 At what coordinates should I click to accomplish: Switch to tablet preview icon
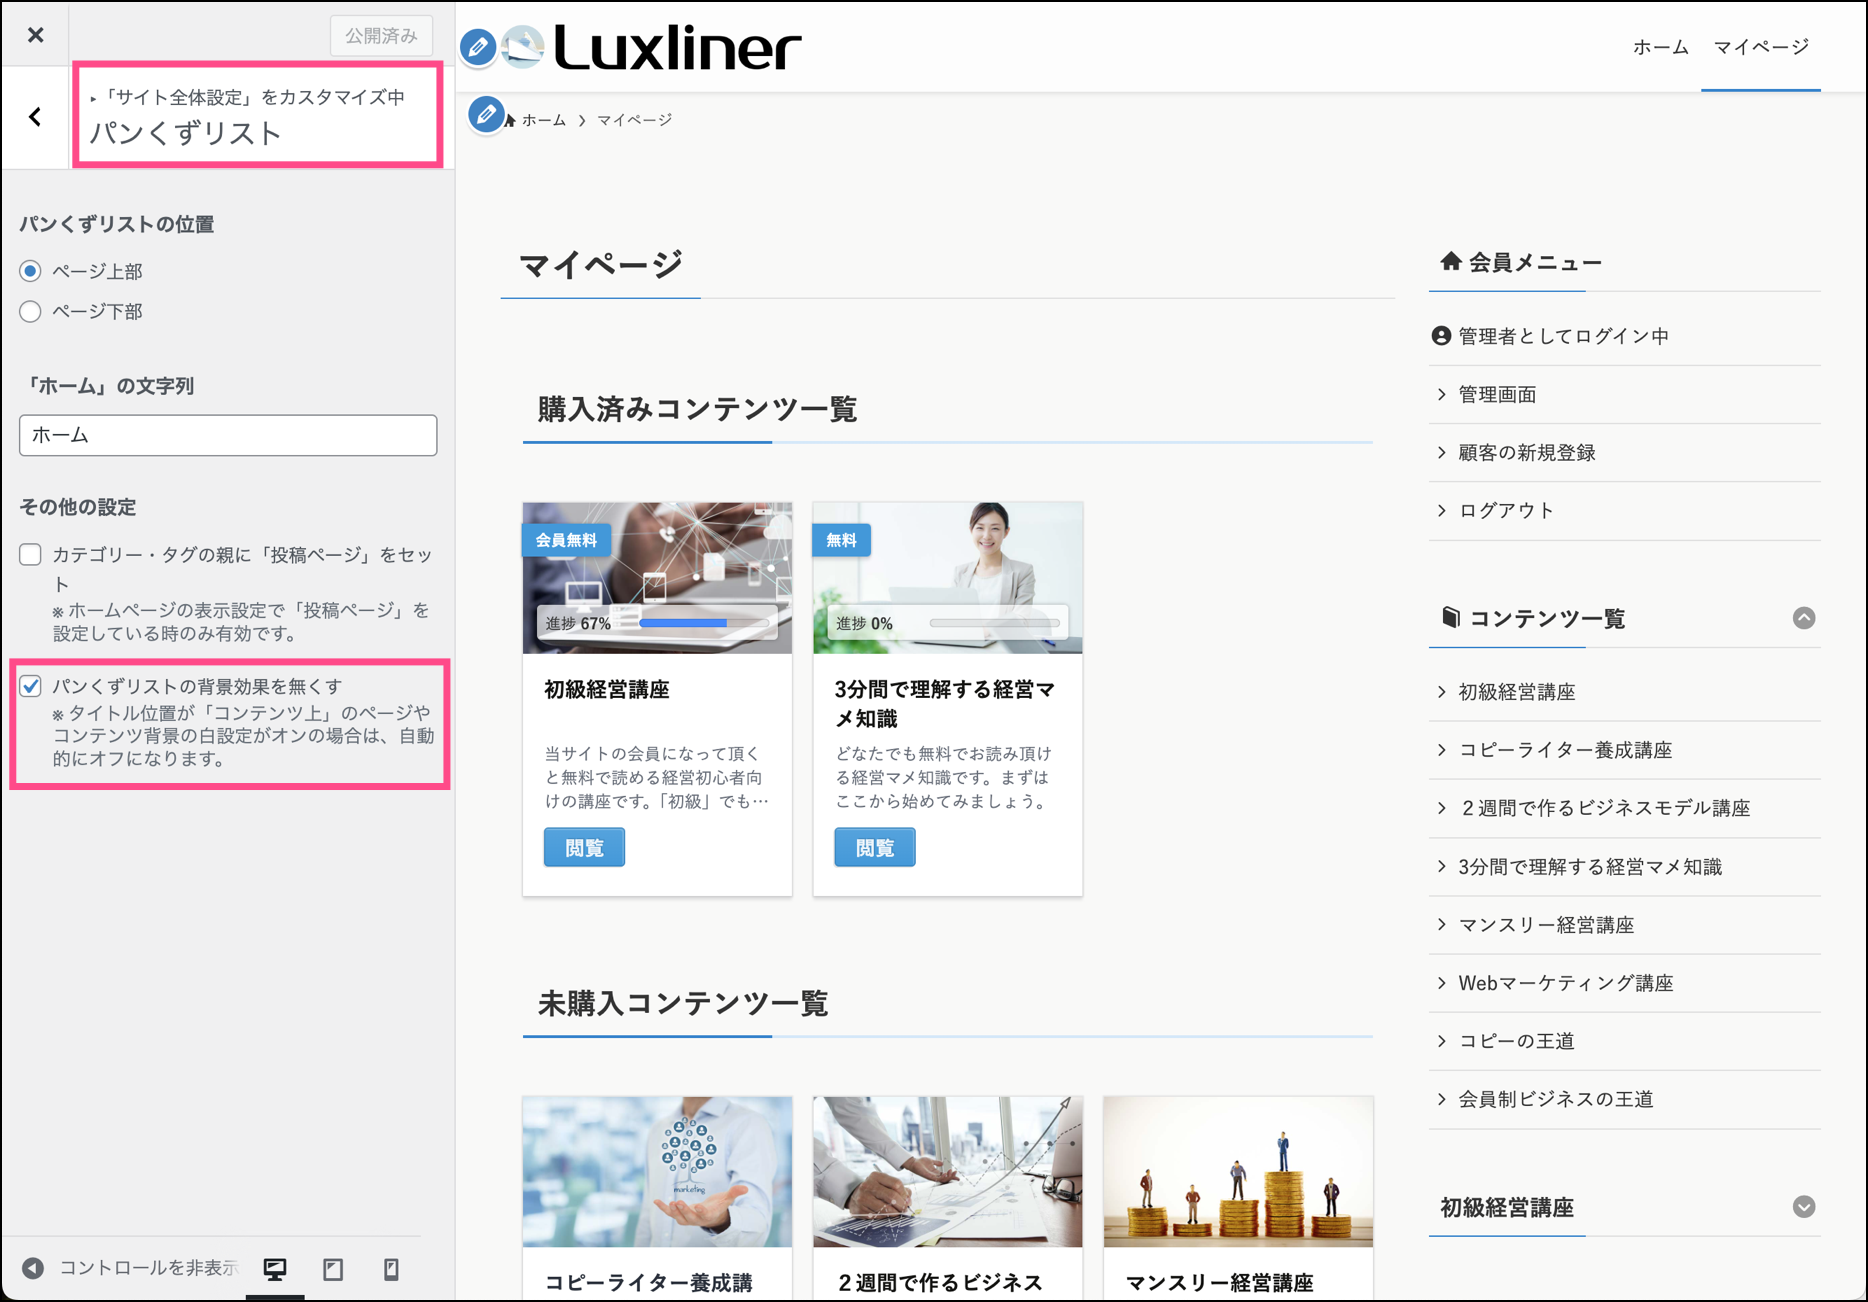[x=333, y=1269]
